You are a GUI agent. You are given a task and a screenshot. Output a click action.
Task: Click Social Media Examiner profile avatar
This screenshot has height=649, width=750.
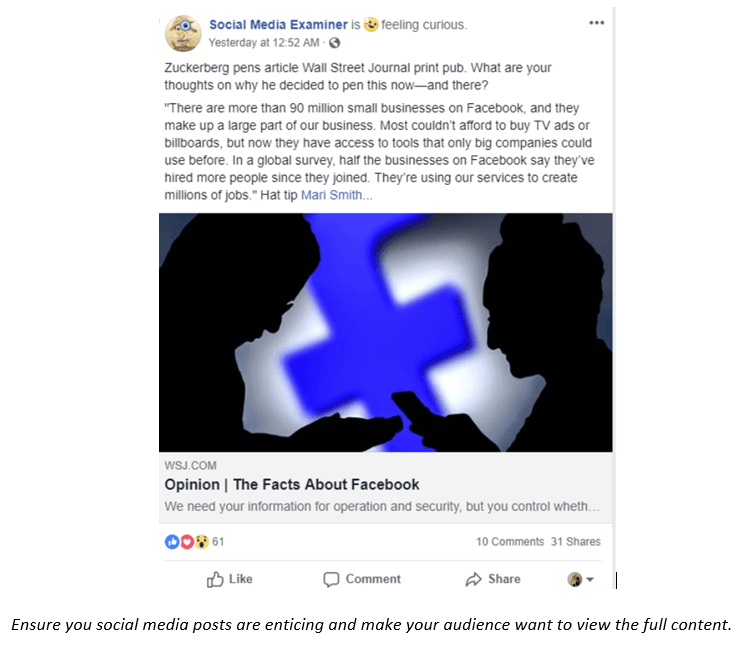(x=183, y=33)
